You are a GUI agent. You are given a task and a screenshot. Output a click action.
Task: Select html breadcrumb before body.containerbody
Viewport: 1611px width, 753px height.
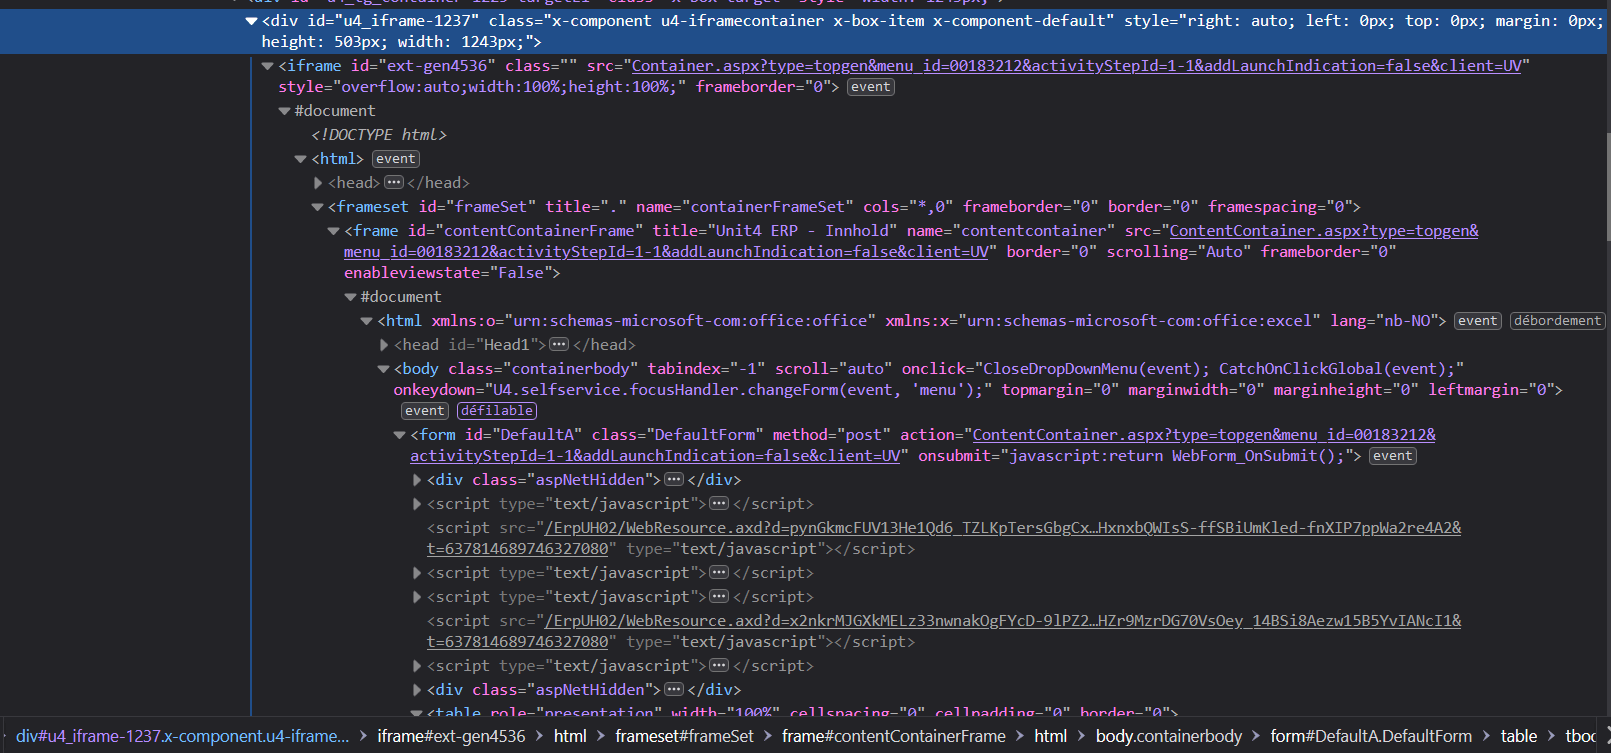point(1051,736)
